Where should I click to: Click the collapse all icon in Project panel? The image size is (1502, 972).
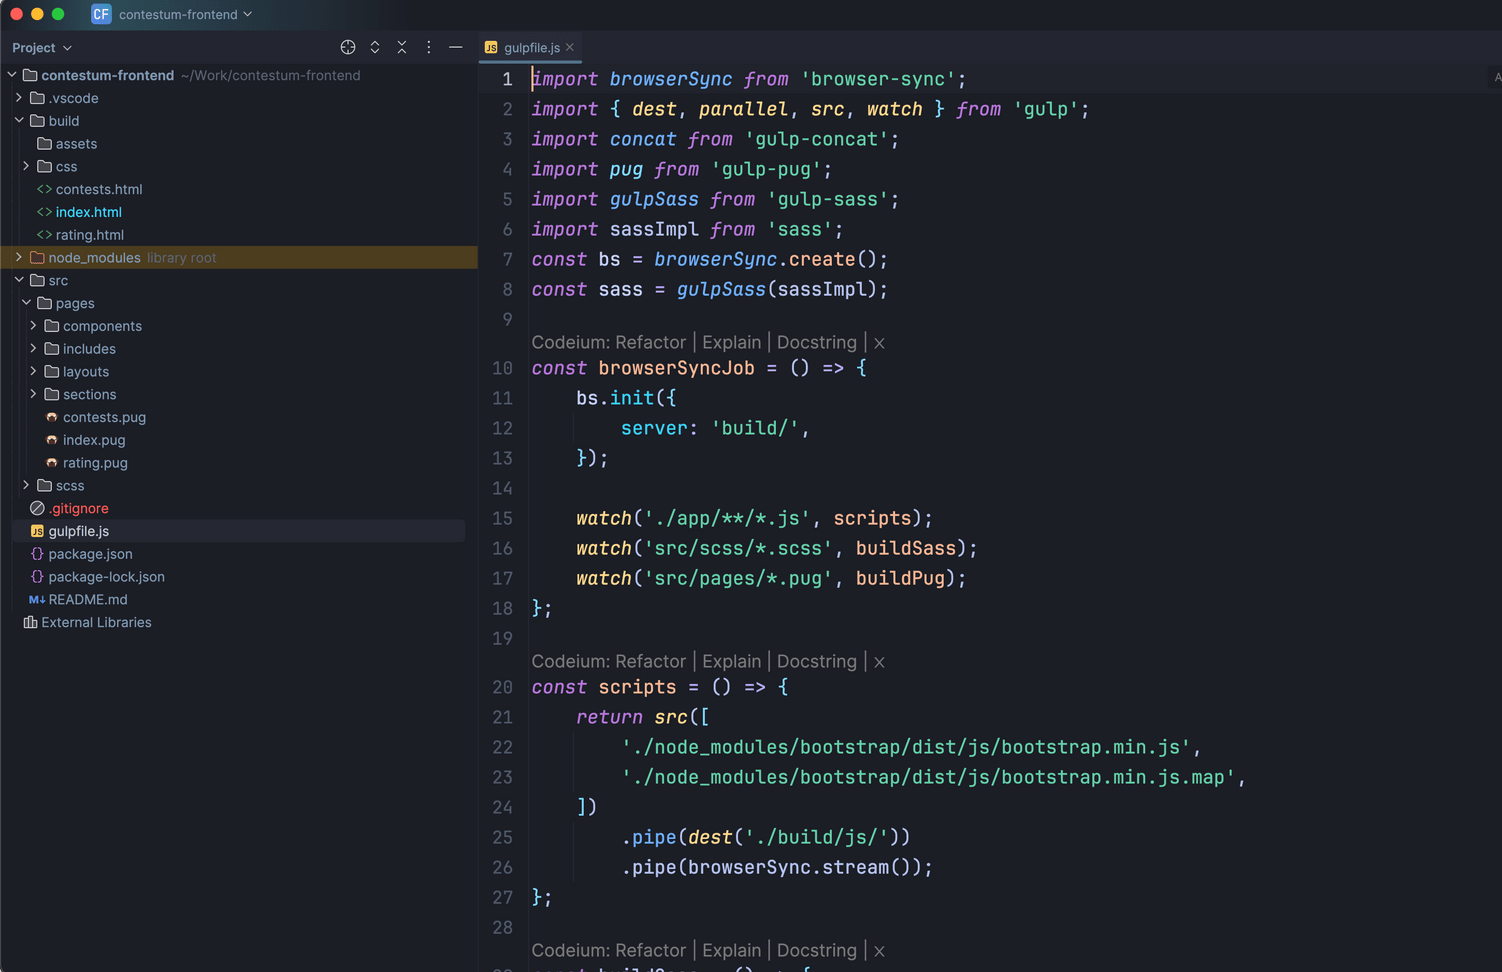click(x=402, y=47)
